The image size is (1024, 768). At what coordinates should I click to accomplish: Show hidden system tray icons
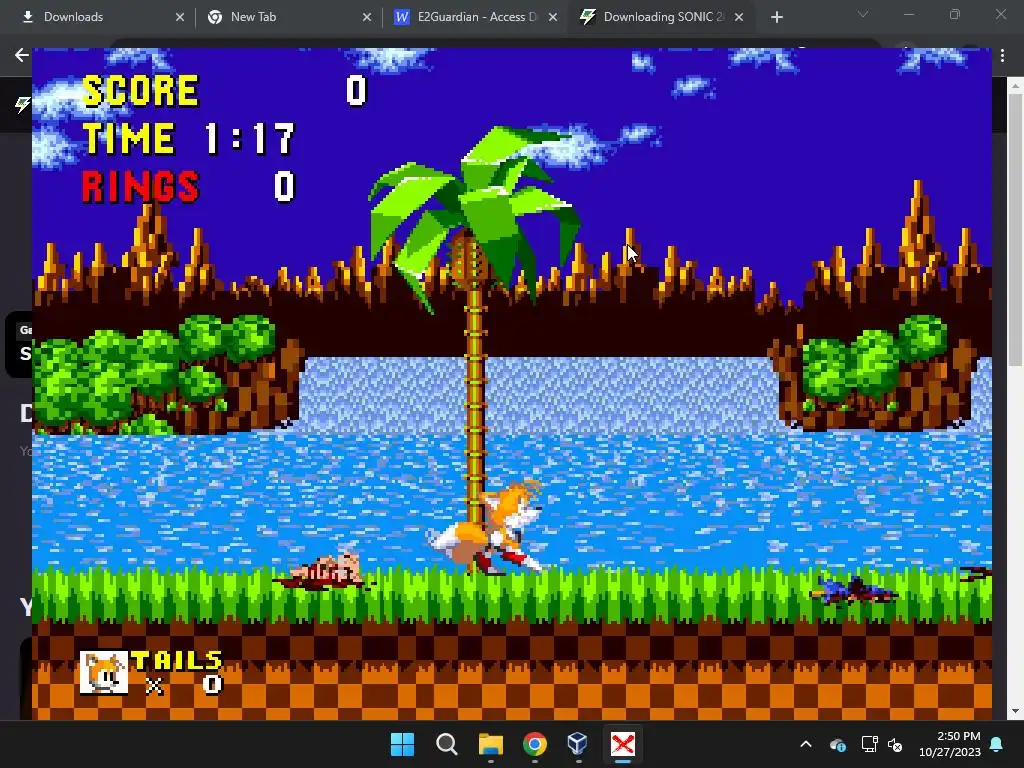coord(806,744)
